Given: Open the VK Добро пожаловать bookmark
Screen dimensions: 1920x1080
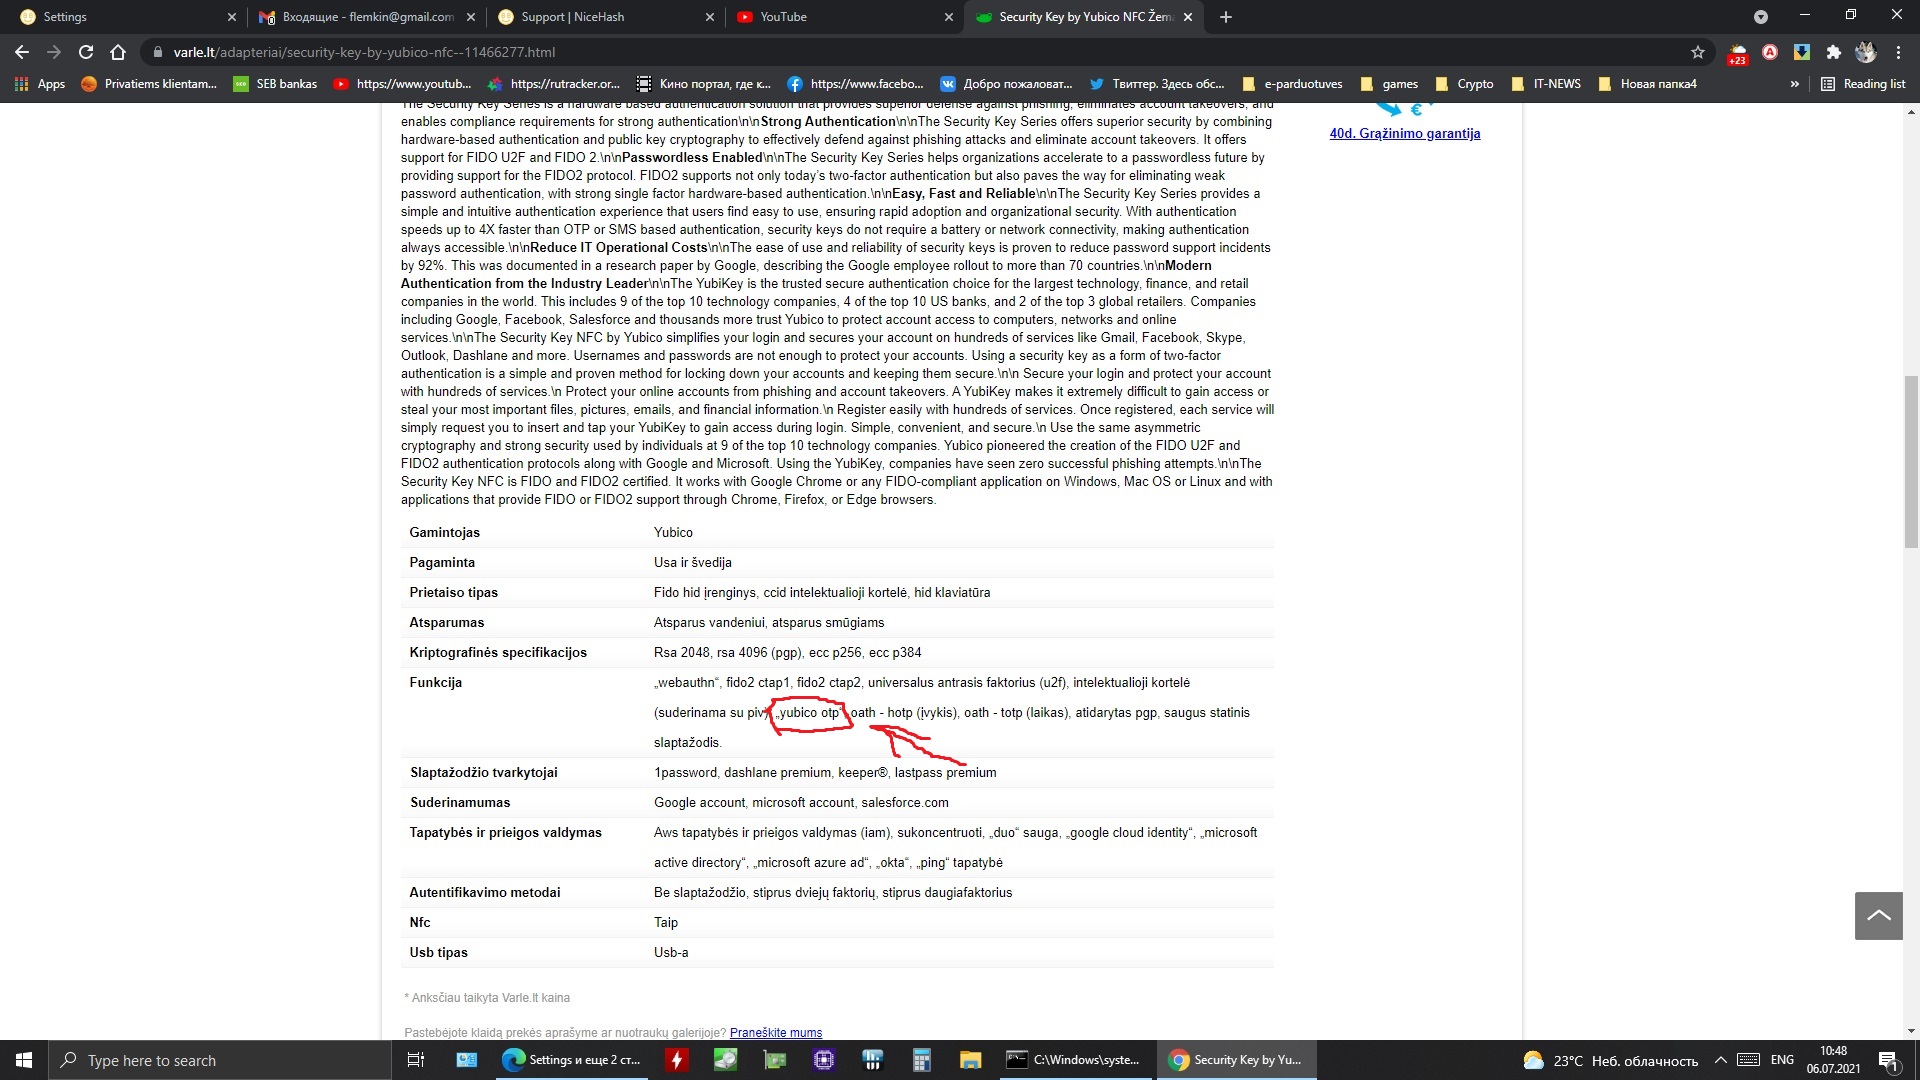Looking at the screenshot, I should coord(1007,84).
